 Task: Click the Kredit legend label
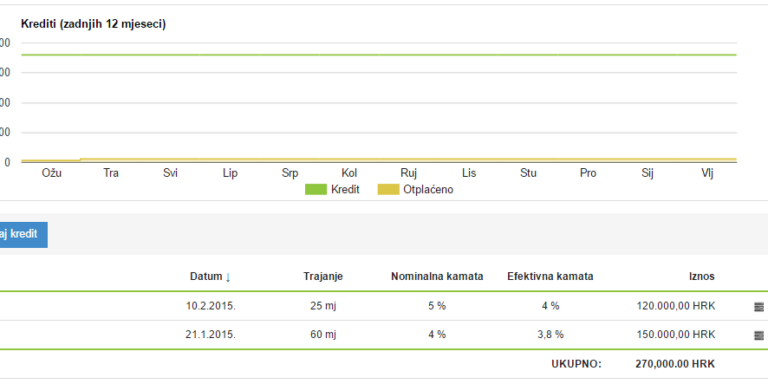[x=345, y=190]
